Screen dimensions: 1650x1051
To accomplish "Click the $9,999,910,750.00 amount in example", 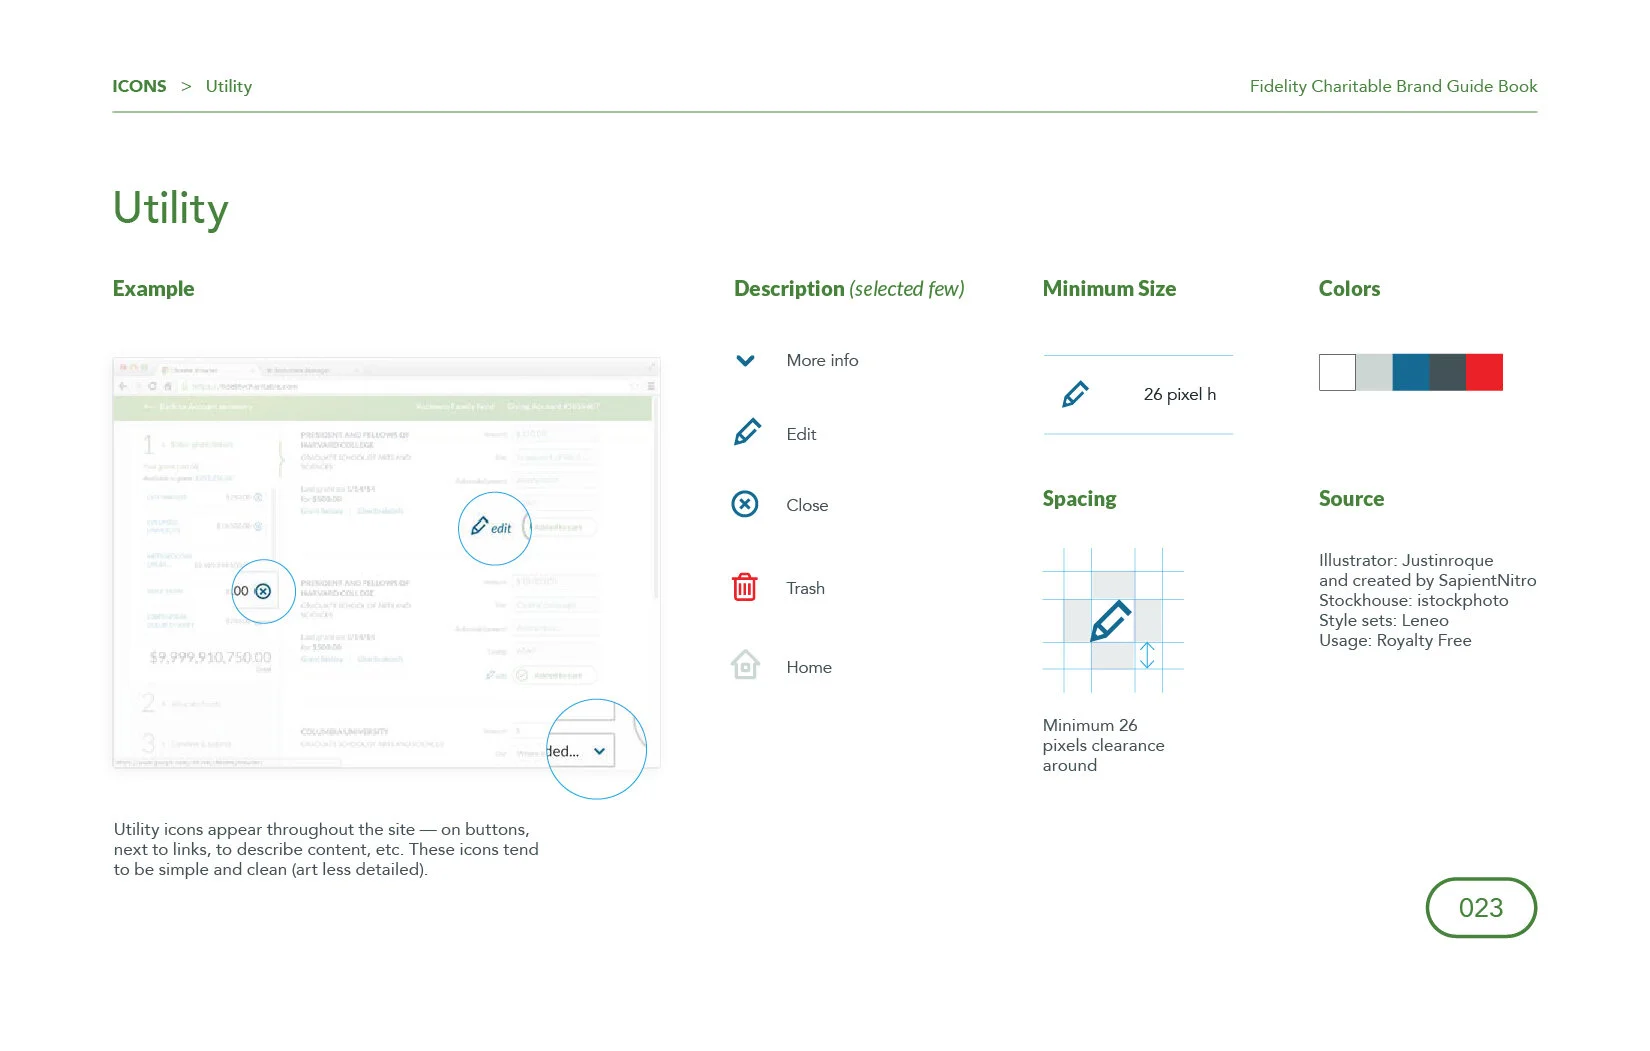I will pos(210,657).
